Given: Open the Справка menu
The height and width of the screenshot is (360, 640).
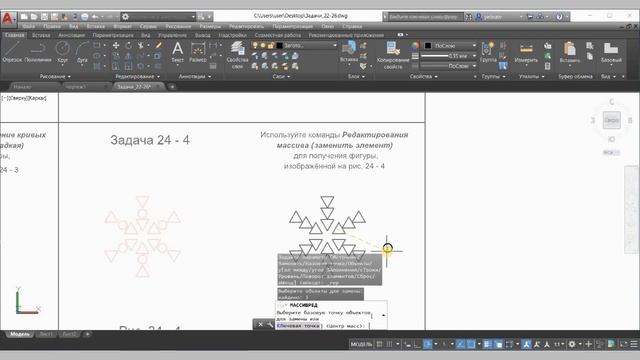Looking at the screenshot, I should [352, 26].
